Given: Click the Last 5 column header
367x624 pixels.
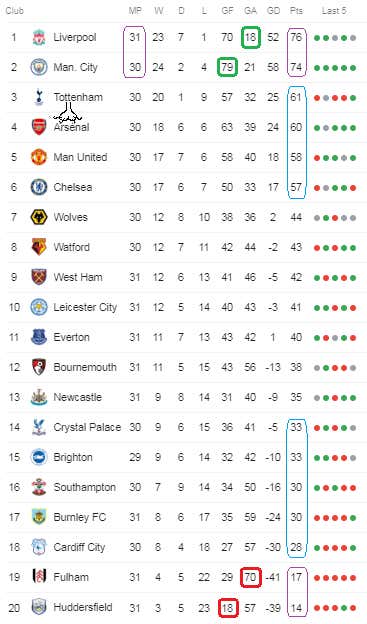Looking at the screenshot, I should click(x=334, y=11).
